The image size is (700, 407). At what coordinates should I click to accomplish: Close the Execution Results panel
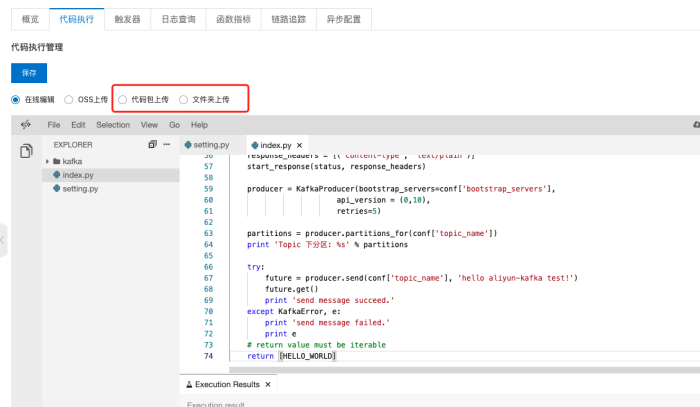[267, 384]
